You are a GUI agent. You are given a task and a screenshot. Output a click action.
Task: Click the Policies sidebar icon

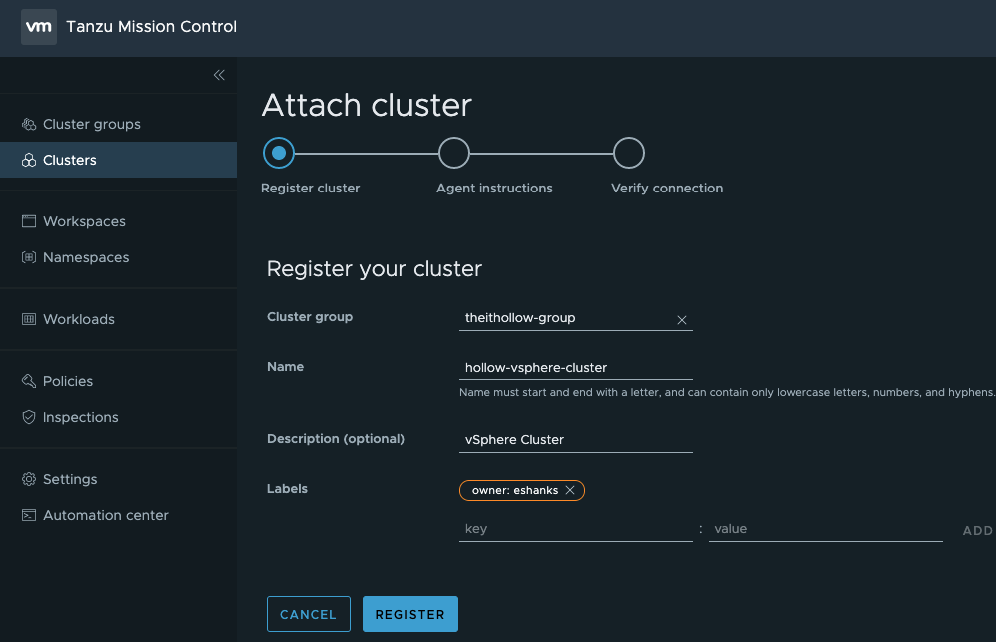click(x=29, y=381)
